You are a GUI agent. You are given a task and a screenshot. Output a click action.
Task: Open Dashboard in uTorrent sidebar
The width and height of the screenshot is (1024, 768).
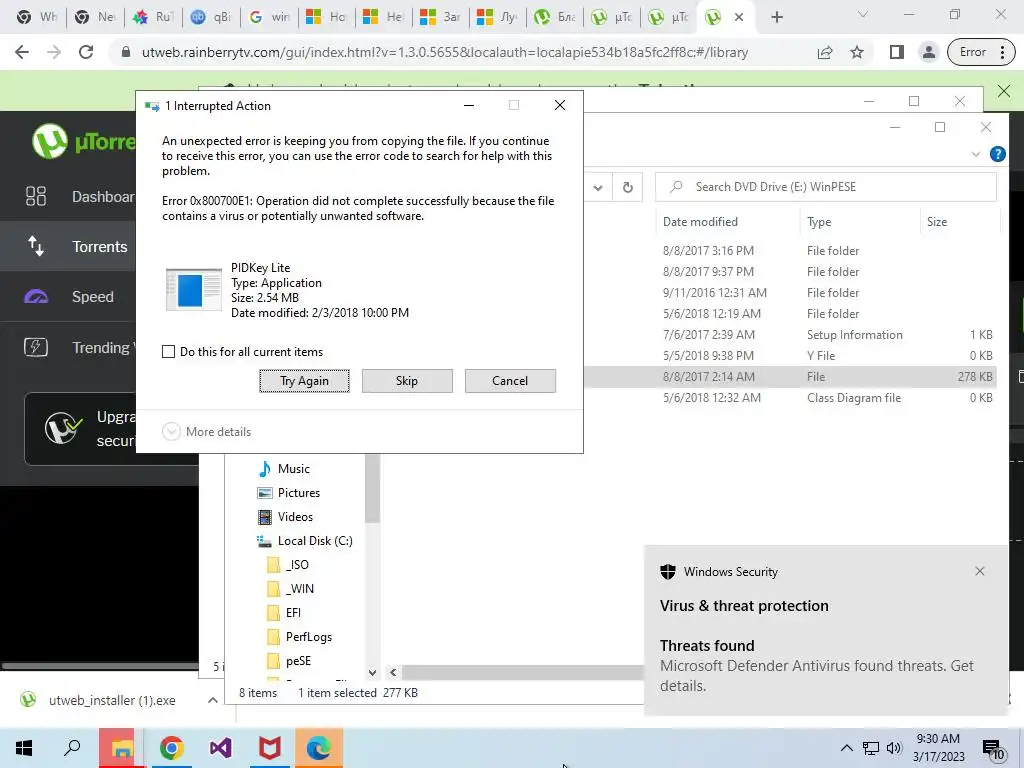click(68, 197)
